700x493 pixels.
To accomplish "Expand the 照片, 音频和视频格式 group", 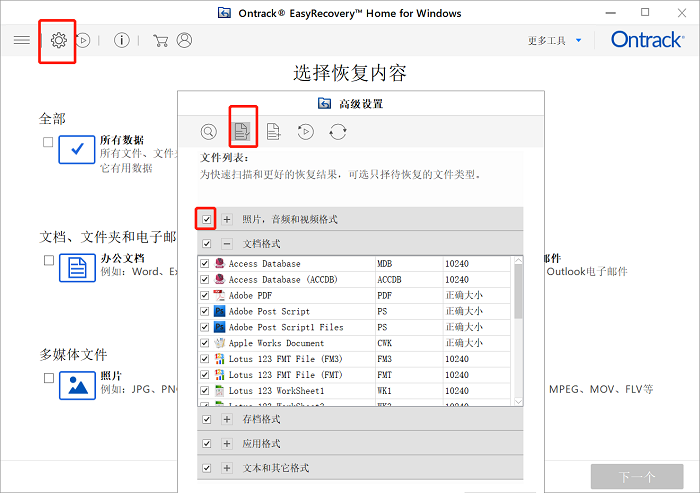I will tap(227, 219).
